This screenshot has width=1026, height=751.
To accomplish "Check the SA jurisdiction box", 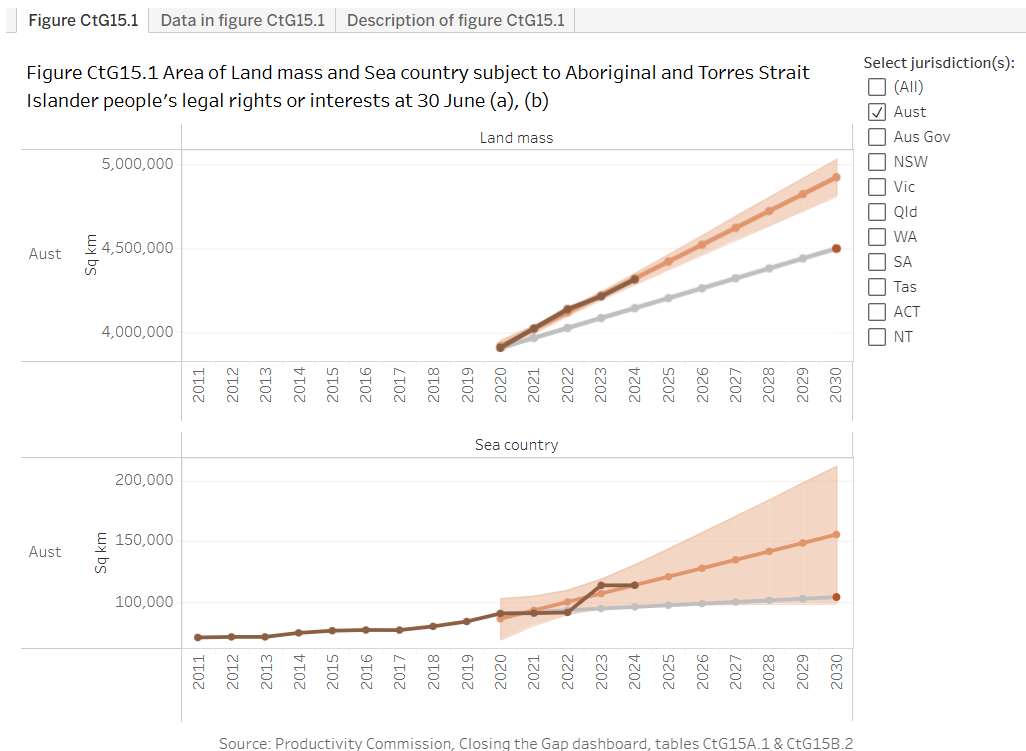I will [x=877, y=262].
